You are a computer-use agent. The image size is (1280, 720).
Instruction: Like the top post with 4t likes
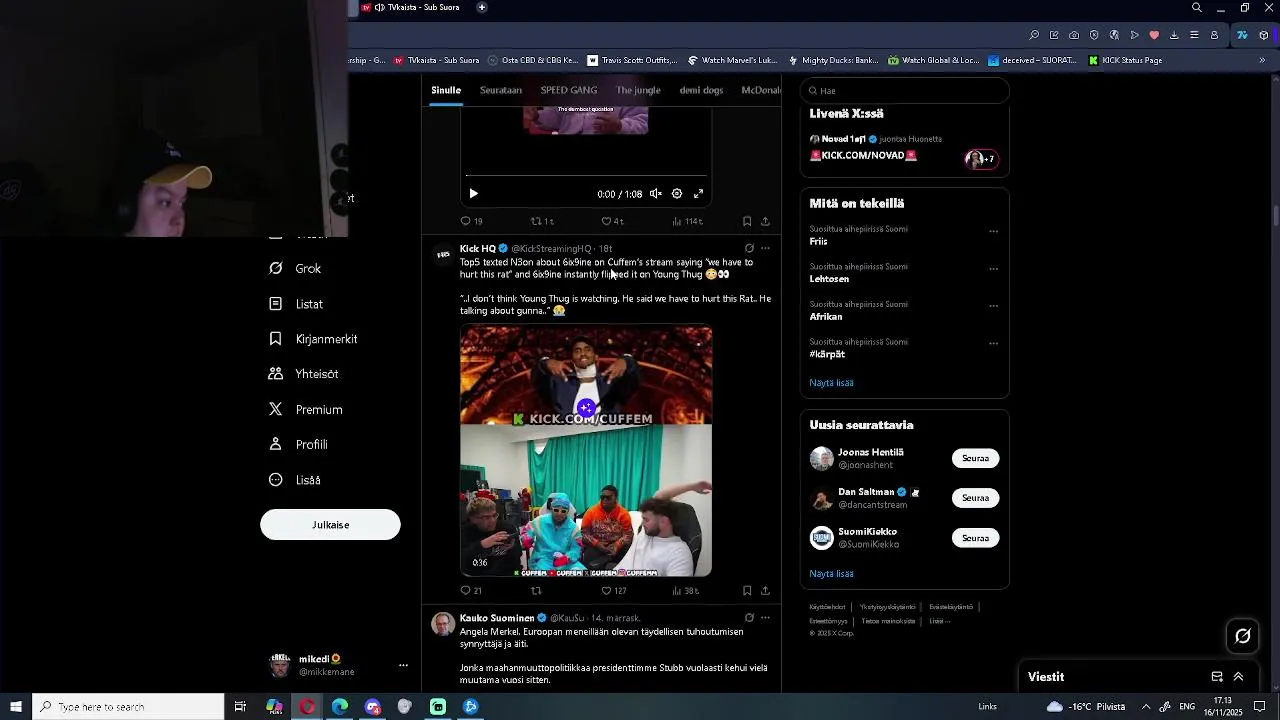(612, 221)
